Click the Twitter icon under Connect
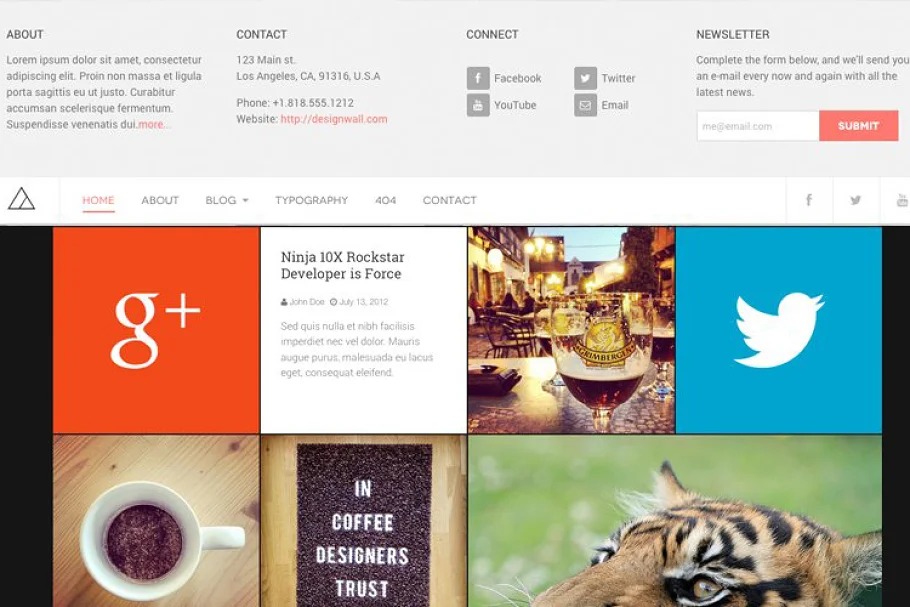 coord(585,78)
